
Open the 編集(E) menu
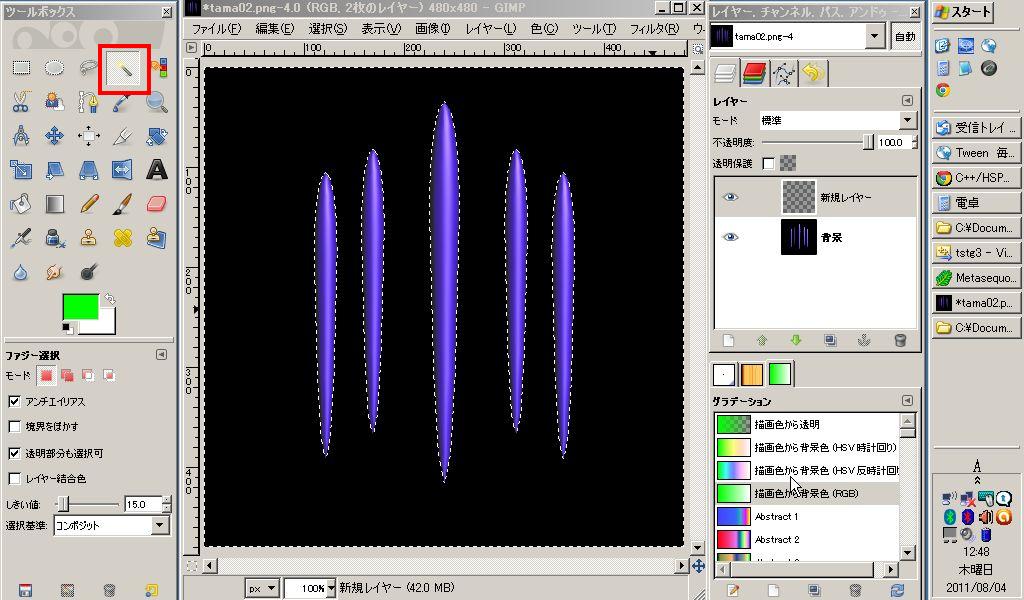(275, 29)
